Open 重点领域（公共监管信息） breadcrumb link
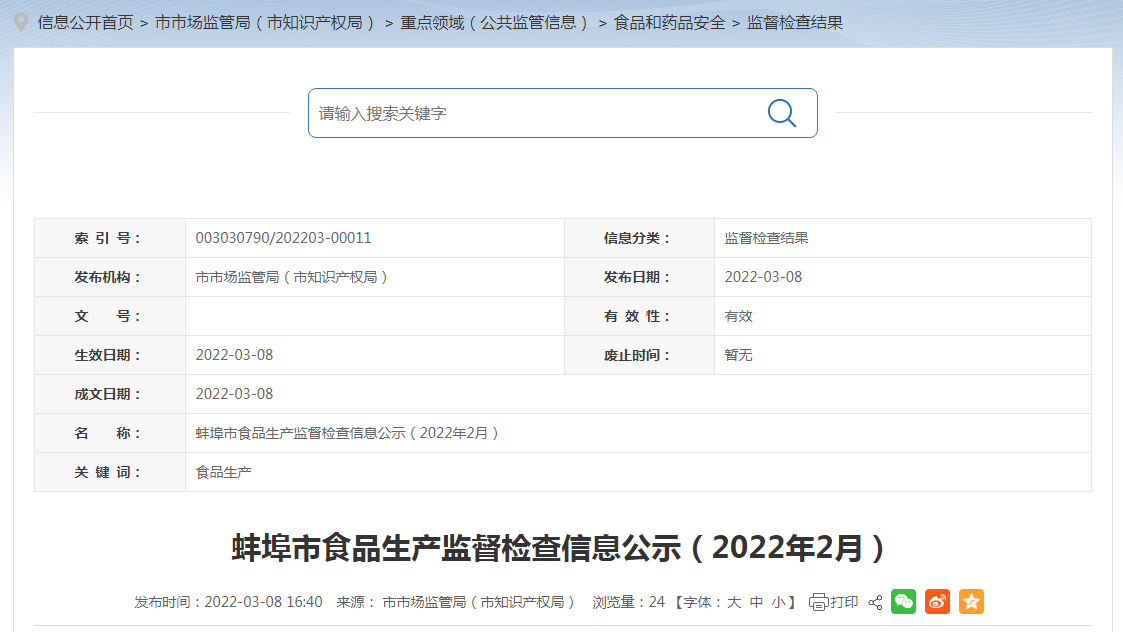1123x632 pixels. pyautogui.click(x=496, y=23)
